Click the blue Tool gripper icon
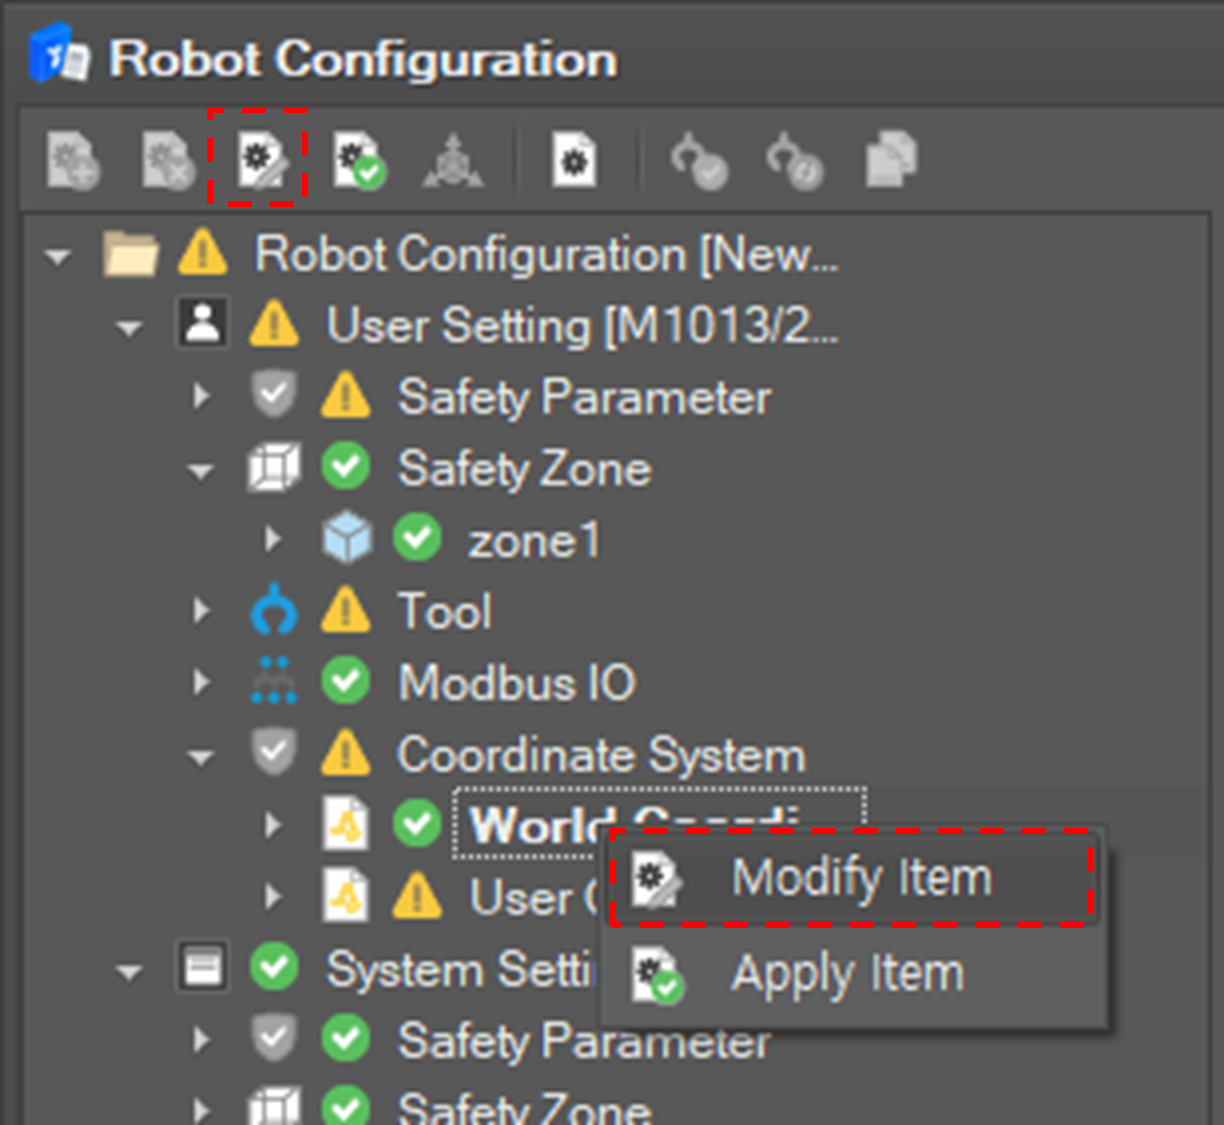Screen dimensions: 1224x1125 274,611
